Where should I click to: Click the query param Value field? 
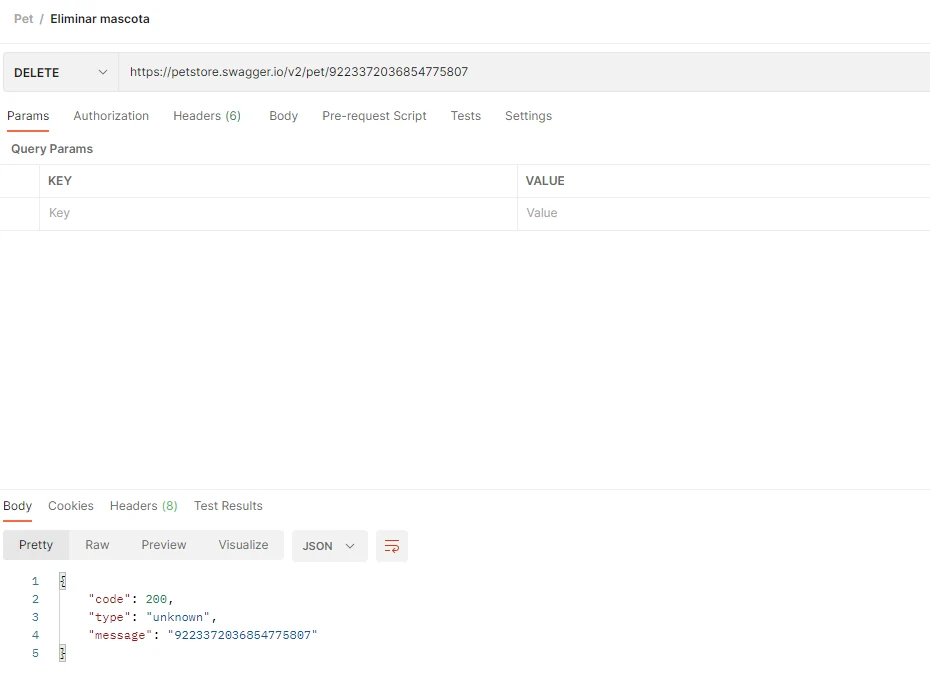click(x=724, y=213)
